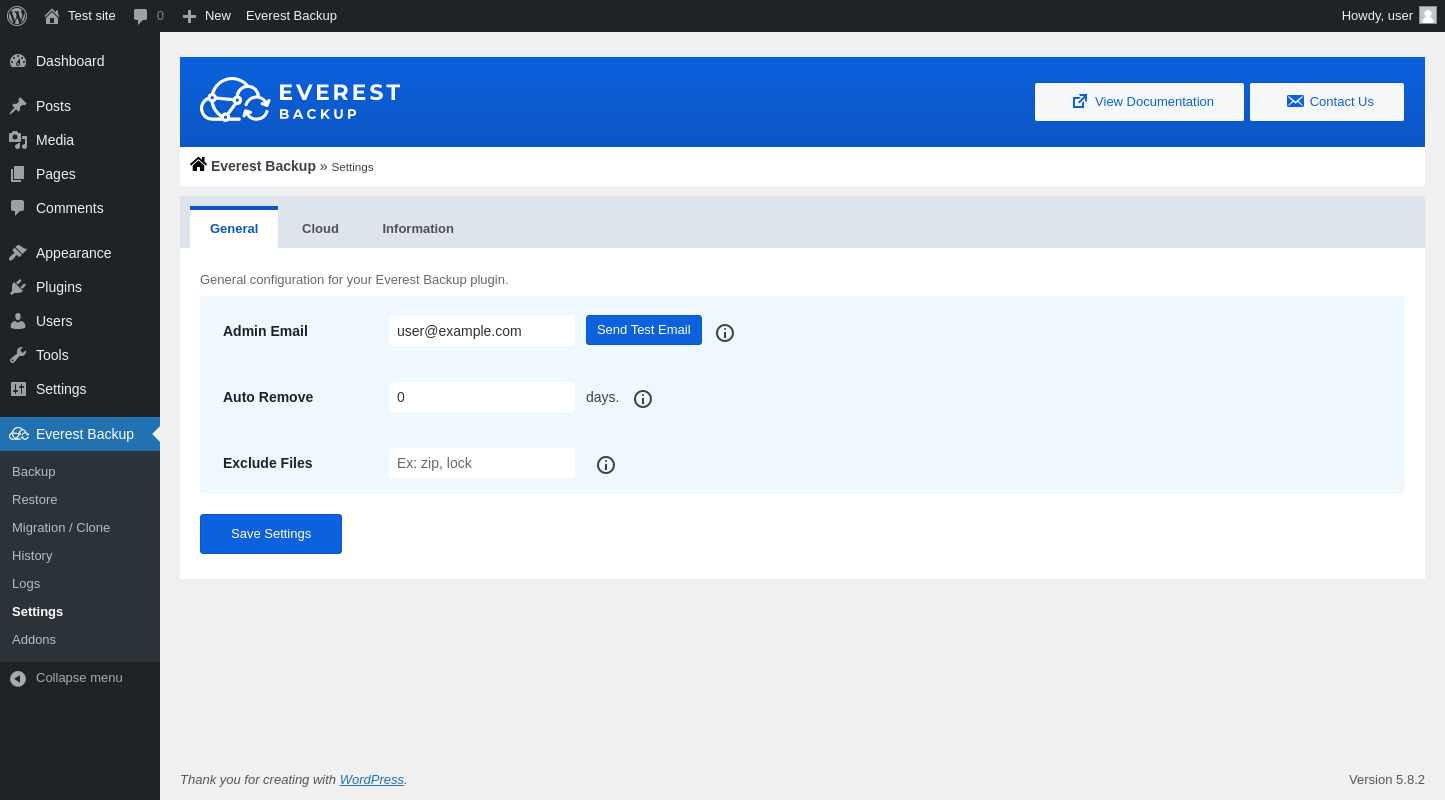The height and width of the screenshot is (800, 1445).
Task: Click the Tools wrench icon
Action: pos(18,355)
